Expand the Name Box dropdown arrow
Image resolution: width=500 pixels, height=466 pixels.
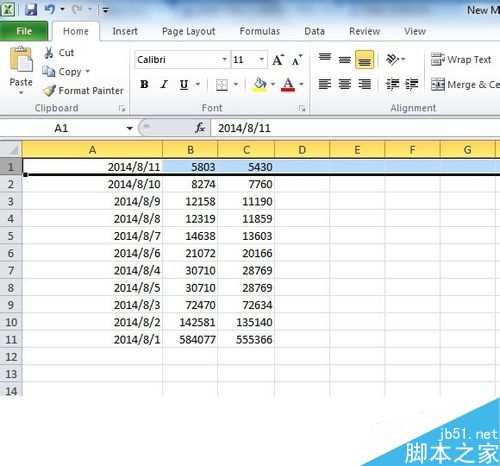point(130,128)
